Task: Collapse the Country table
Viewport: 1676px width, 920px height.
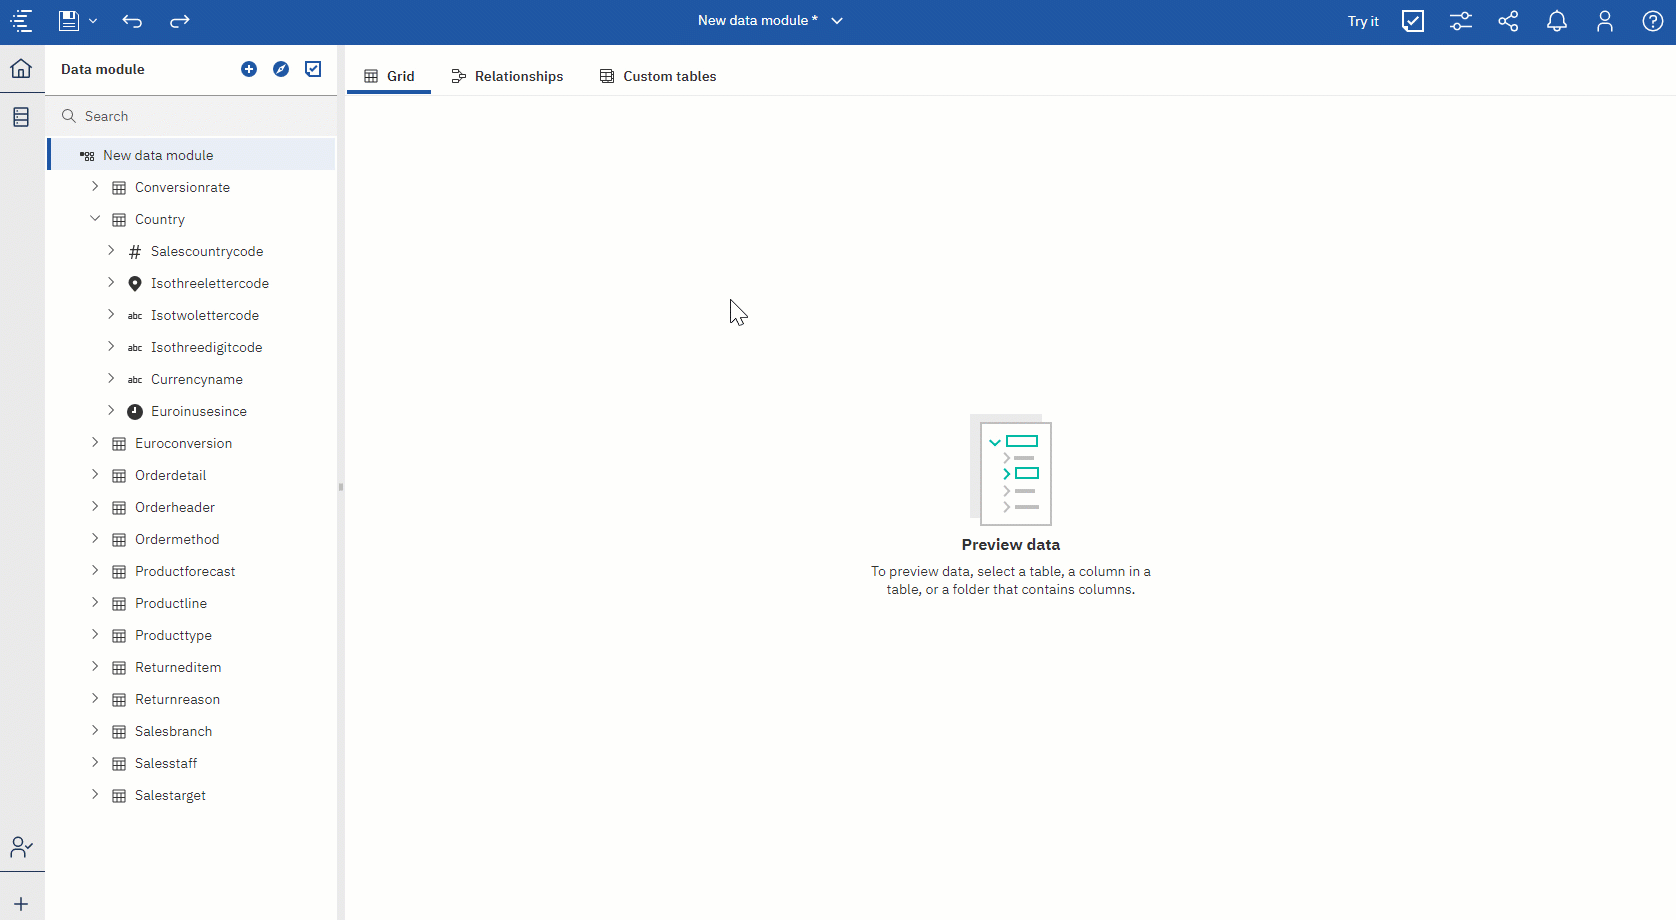Action: coord(95,219)
